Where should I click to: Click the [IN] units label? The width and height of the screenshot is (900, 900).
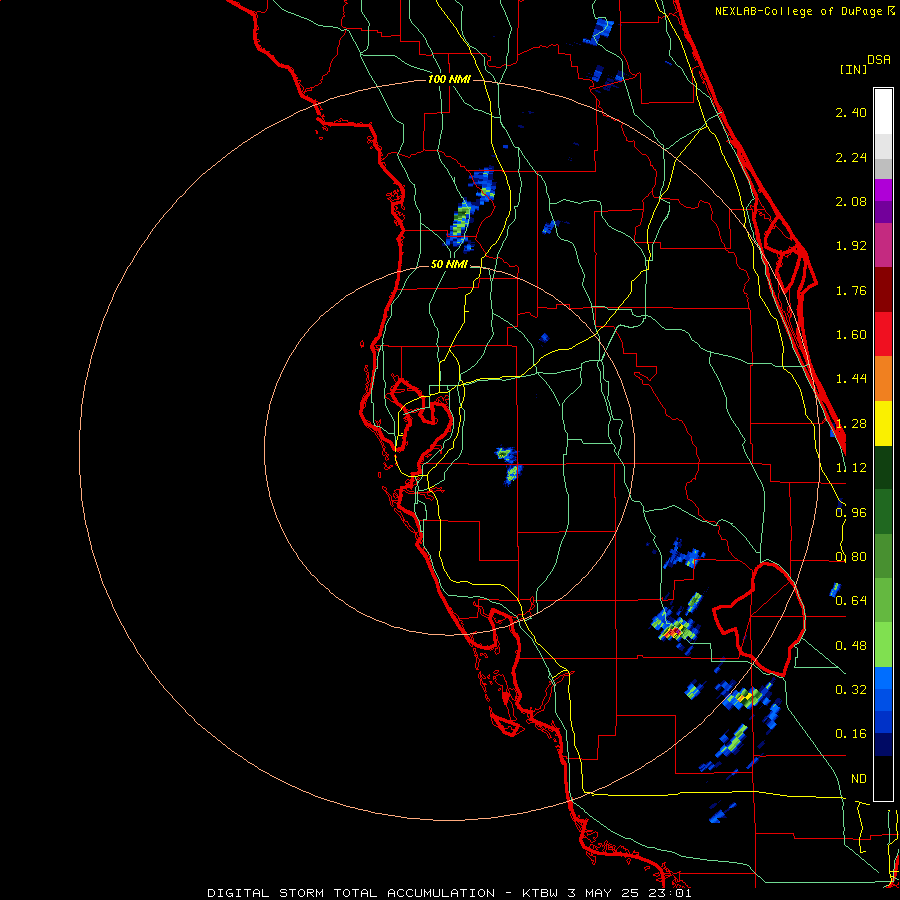(x=853, y=69)
